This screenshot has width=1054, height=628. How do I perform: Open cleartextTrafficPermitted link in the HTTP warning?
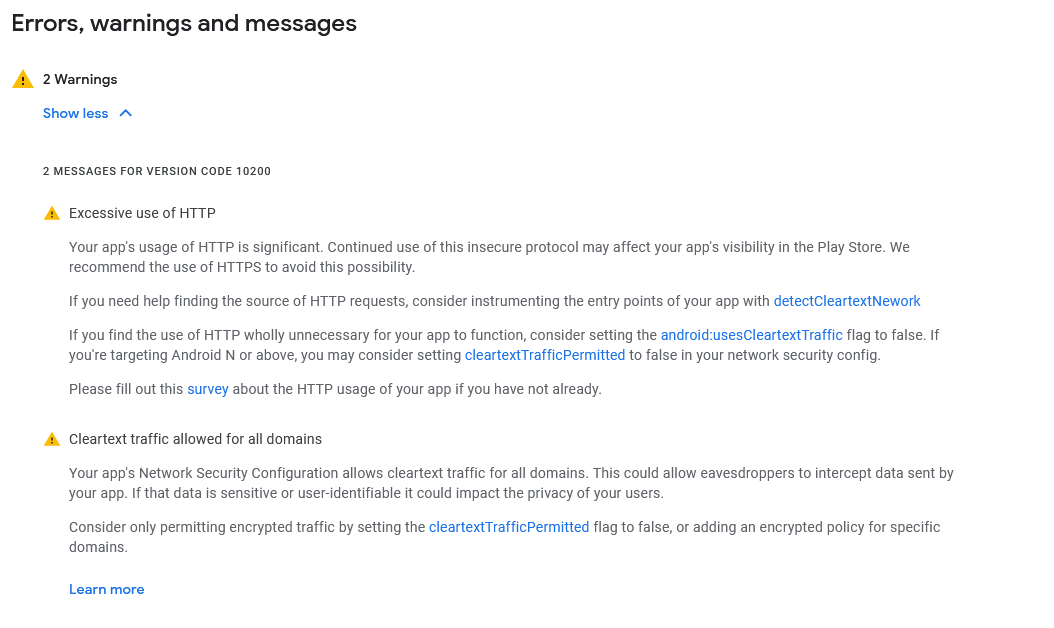click(545, 355)
